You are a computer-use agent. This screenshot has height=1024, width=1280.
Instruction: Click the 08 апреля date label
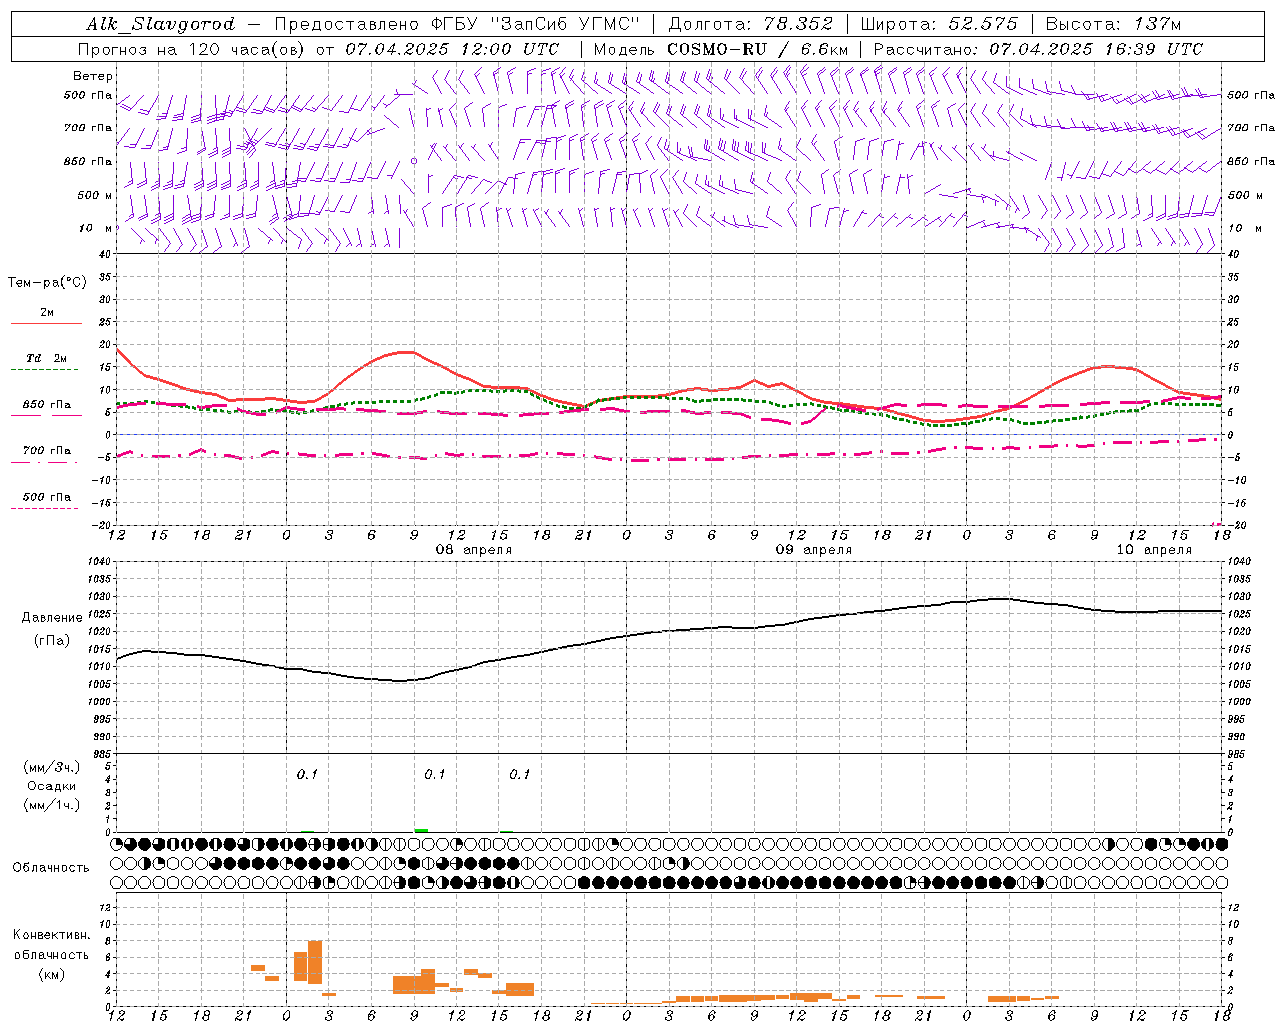pyautogui.click(x=473, y=550)
